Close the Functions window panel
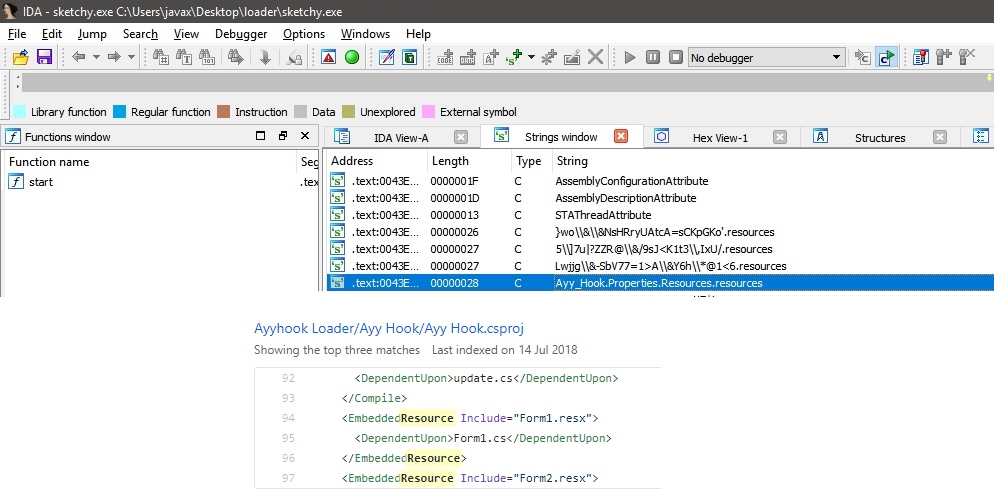994x489 pixels. click(305, 136)
